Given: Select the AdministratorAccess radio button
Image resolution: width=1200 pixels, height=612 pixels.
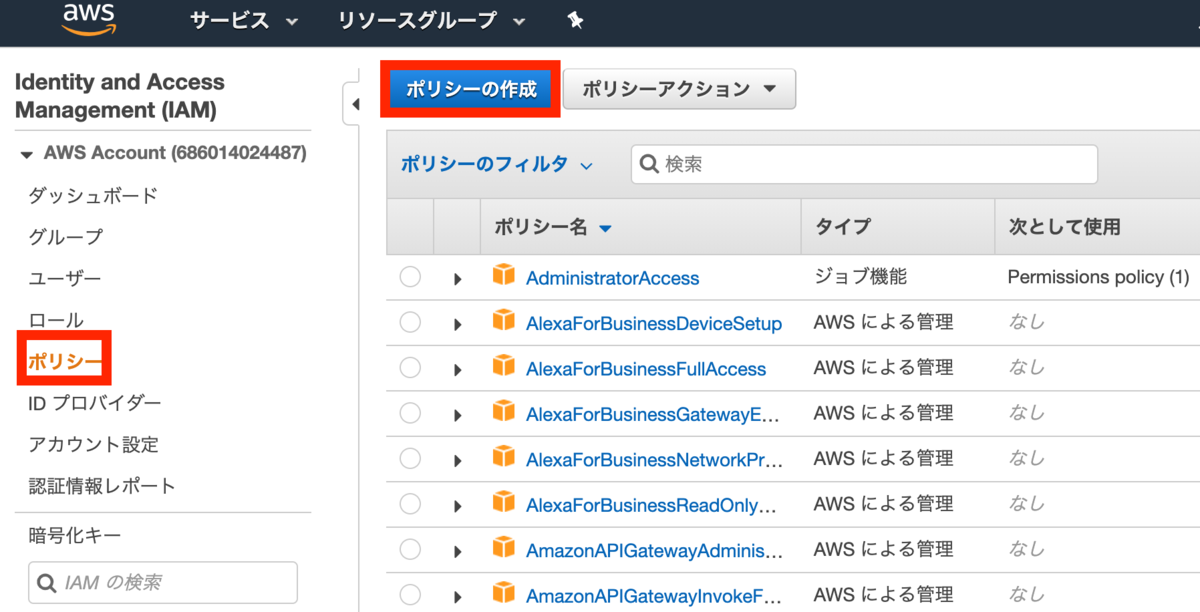Looking at the screenshot, I should 410,278.
